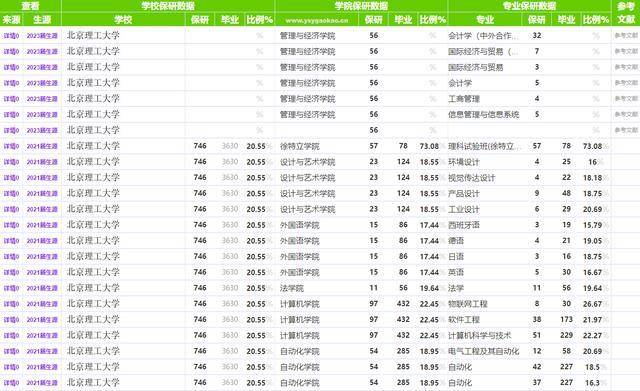The height and width of the screenshot is (391, 640).
Task: Click the 15.79 ratio value
Action: coord(592,225)
